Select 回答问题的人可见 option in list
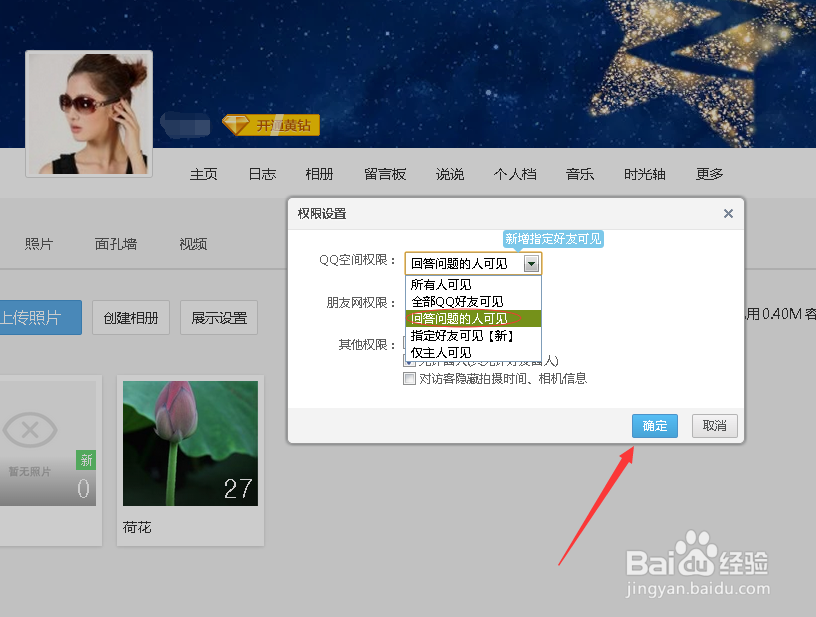The width and height of the screenshot is (816, 617). [x=473, y=318]
